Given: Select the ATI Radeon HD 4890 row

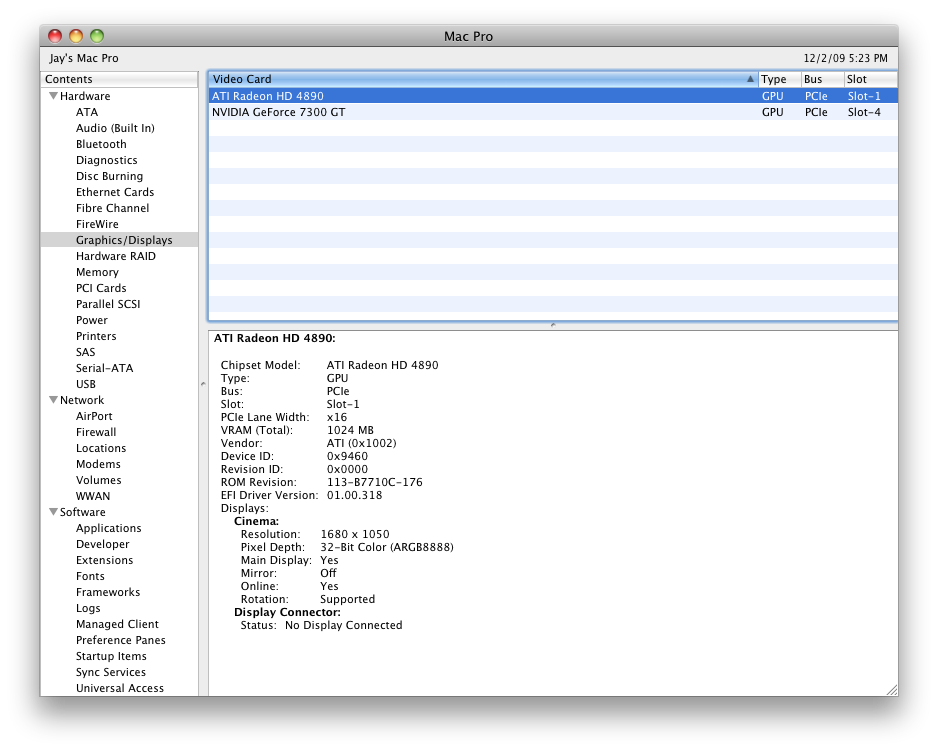Looking at the screenshot, I should [553, 96].
